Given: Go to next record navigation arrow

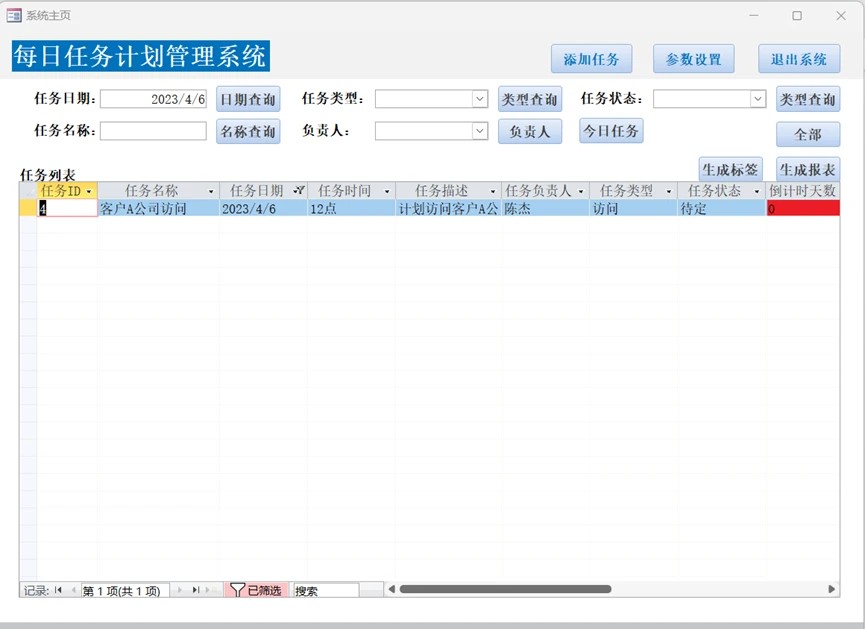Looking at the screenshot, I should point(180,590).
